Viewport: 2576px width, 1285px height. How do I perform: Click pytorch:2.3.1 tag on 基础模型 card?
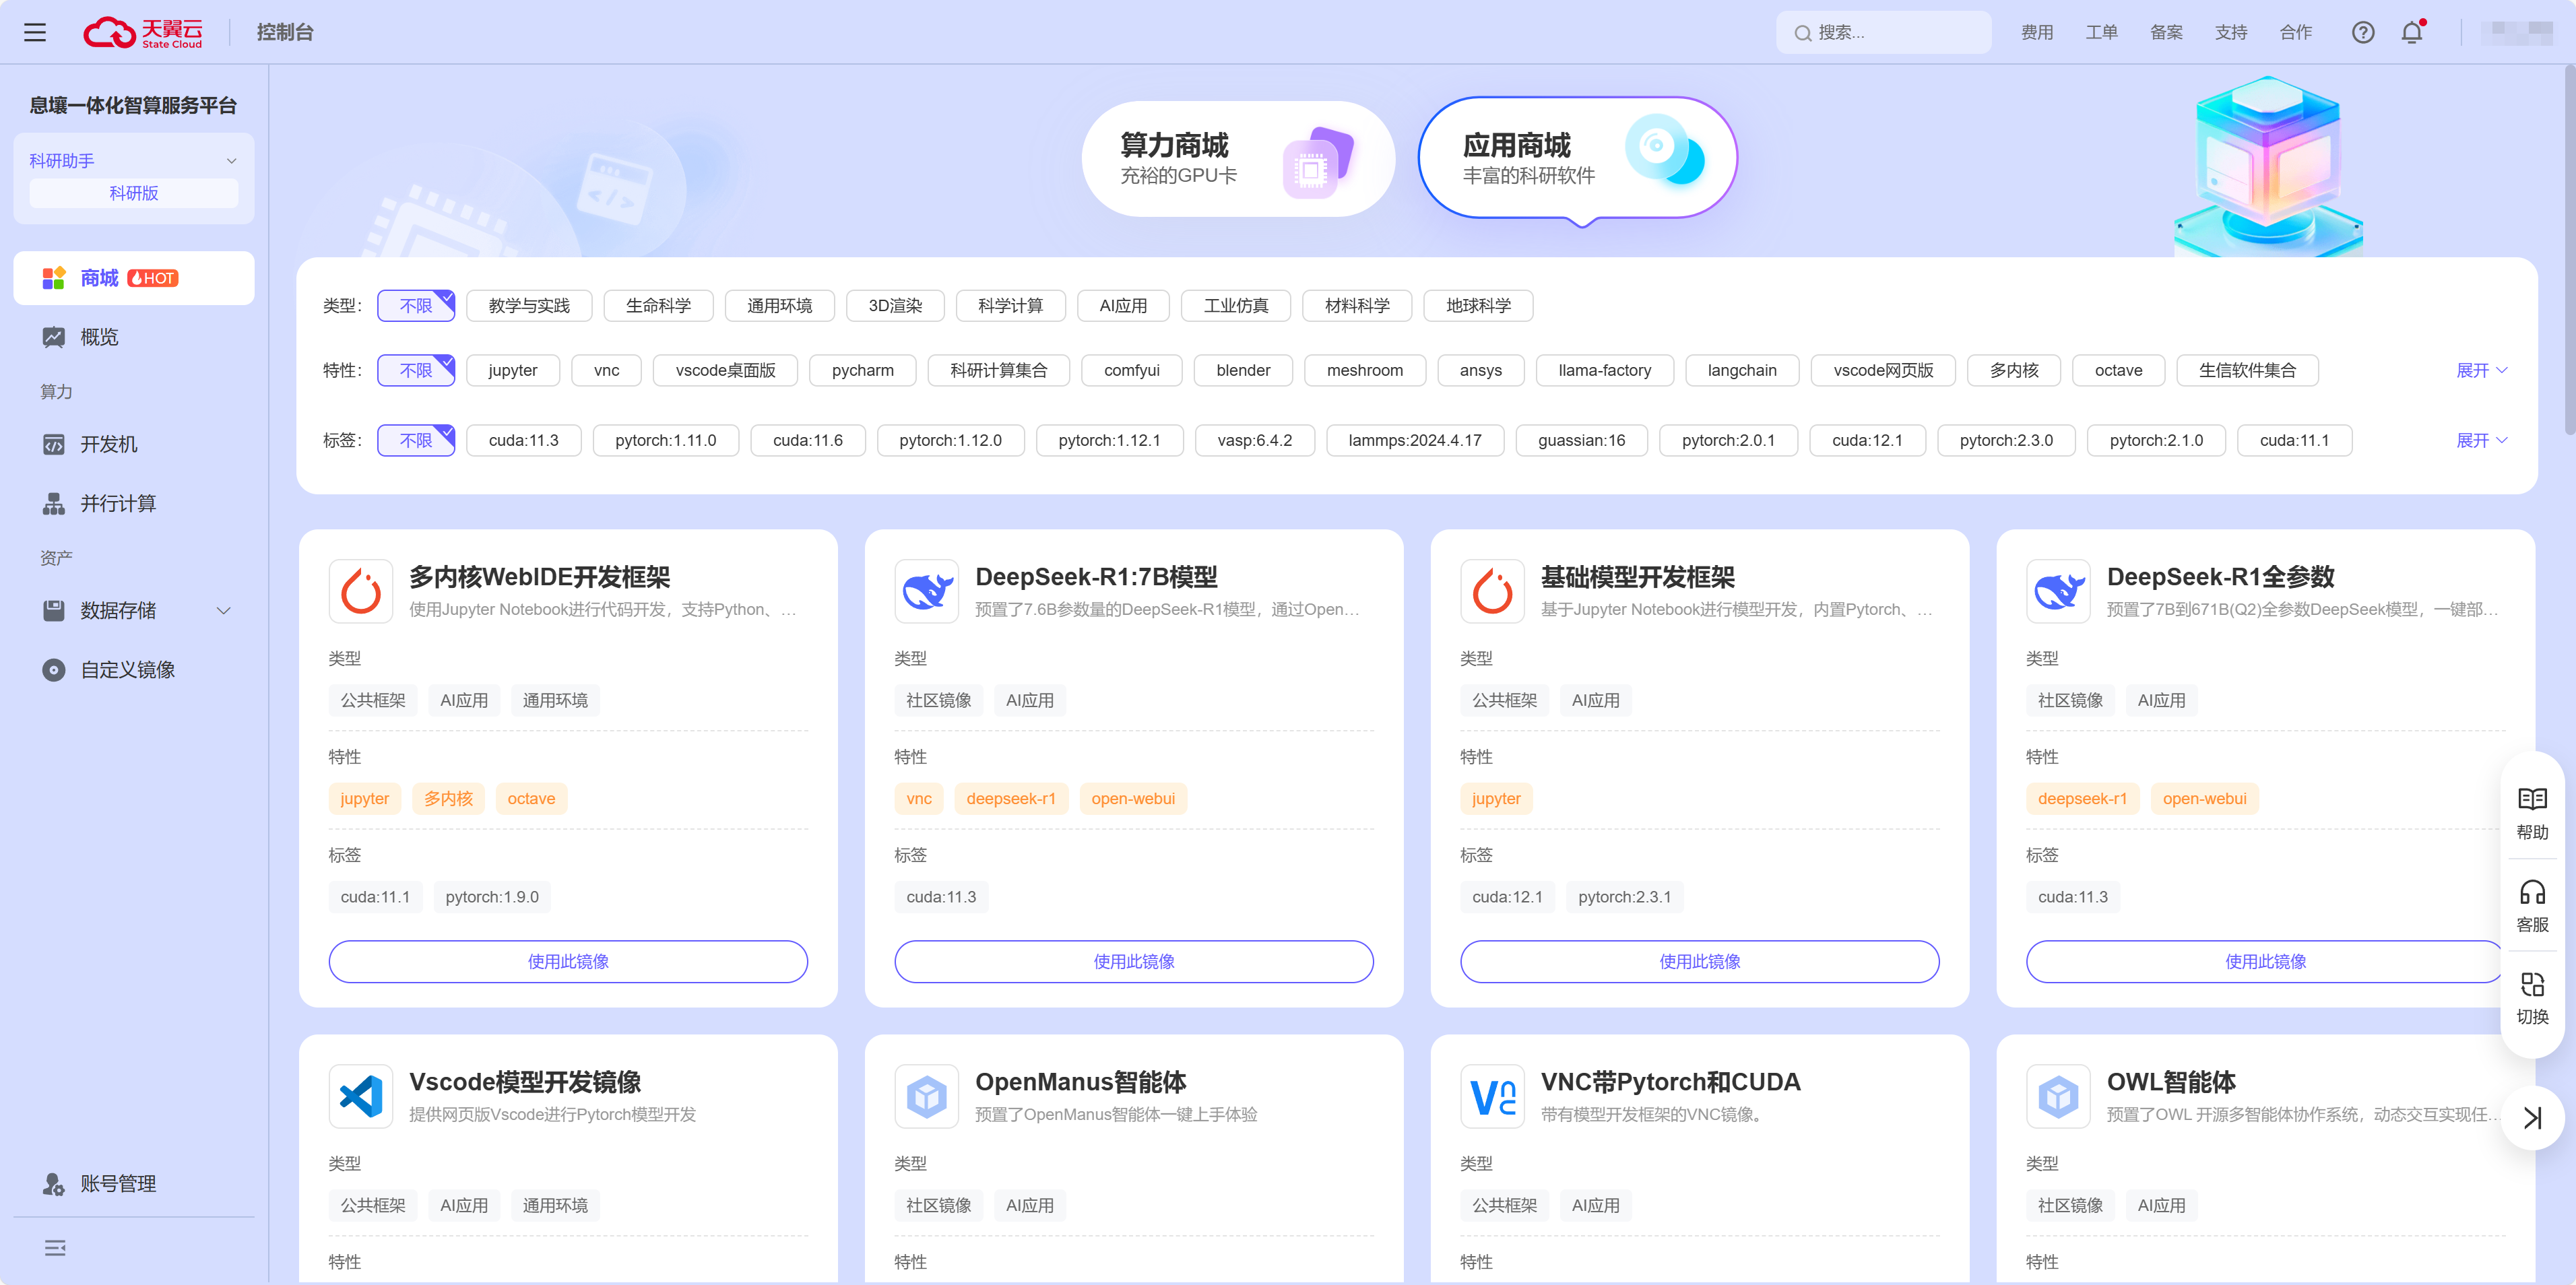(x=1624, y=897)
